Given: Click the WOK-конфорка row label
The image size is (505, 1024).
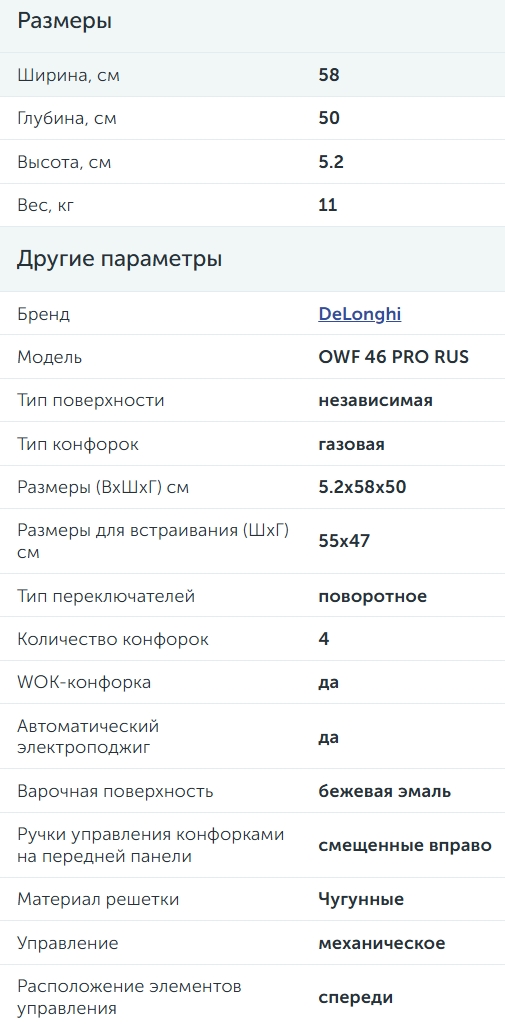Looking at the screenshot, I should pos(84,682).
